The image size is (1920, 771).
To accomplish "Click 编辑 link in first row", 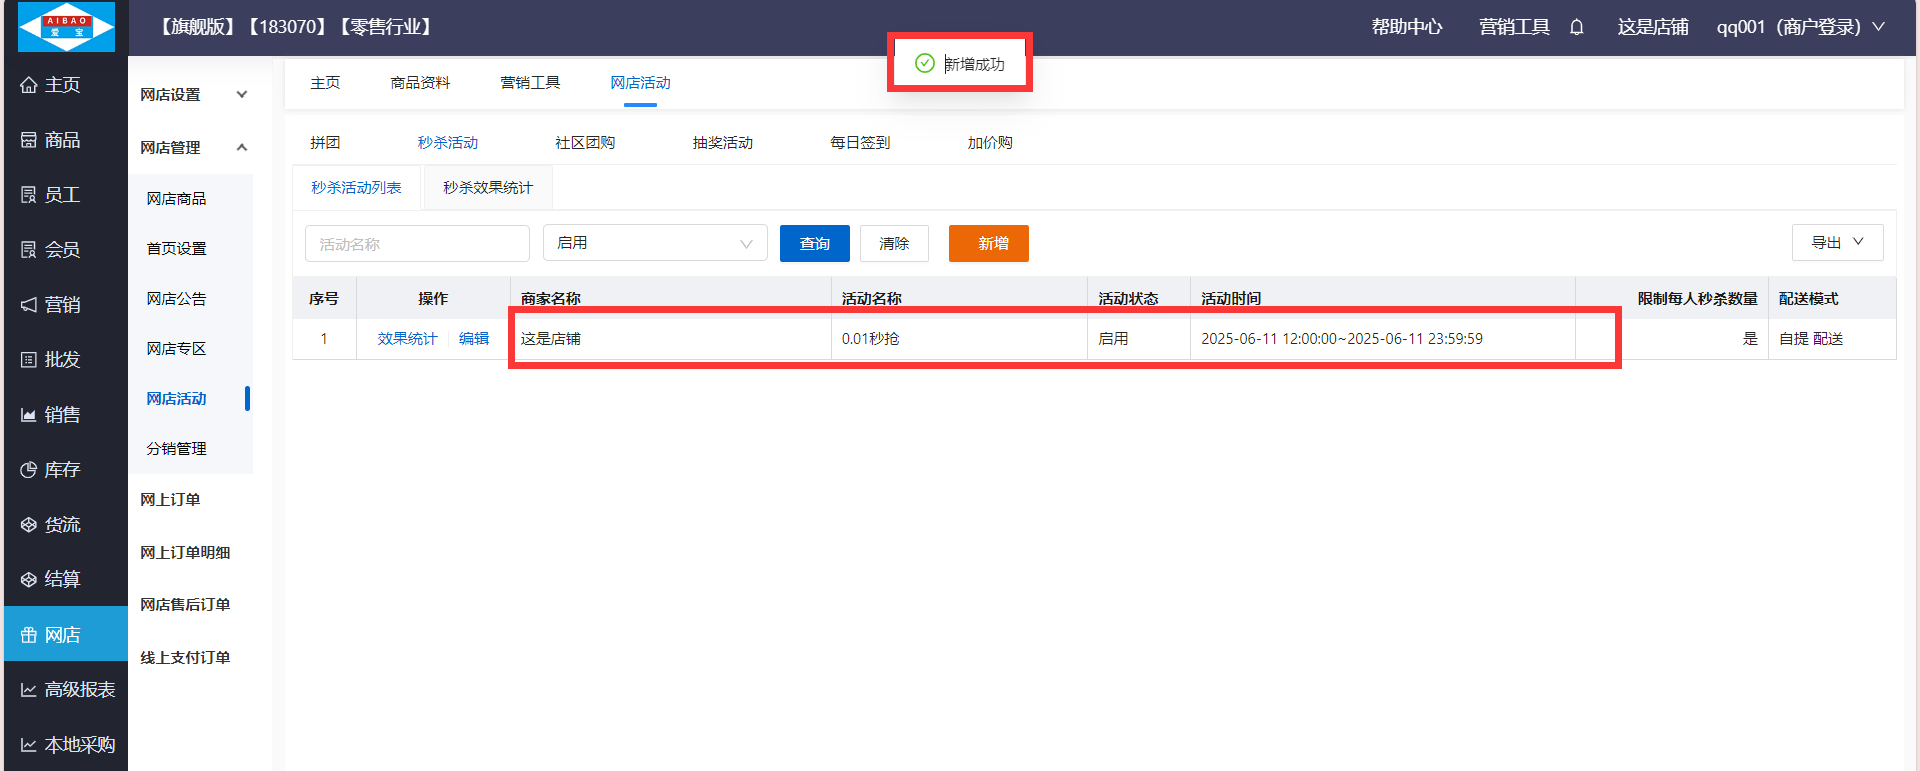I will coord(474,339).
